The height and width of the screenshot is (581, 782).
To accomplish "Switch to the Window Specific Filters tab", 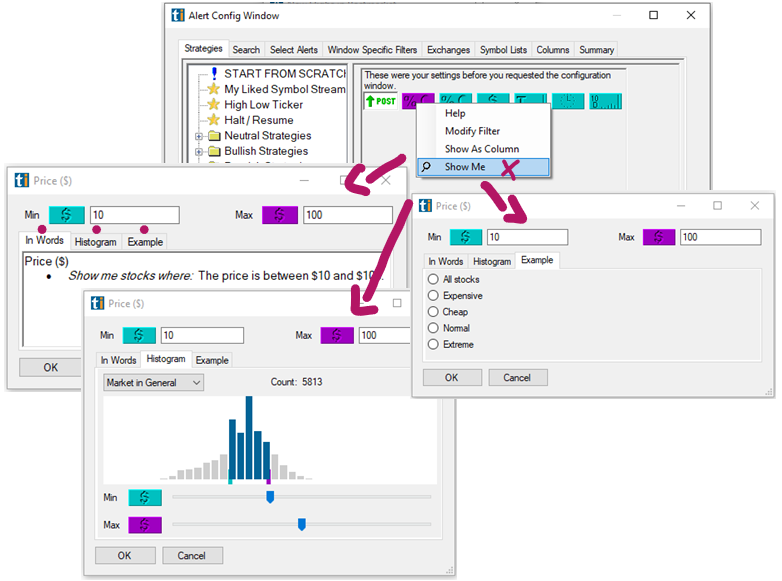I will (371, 50).
